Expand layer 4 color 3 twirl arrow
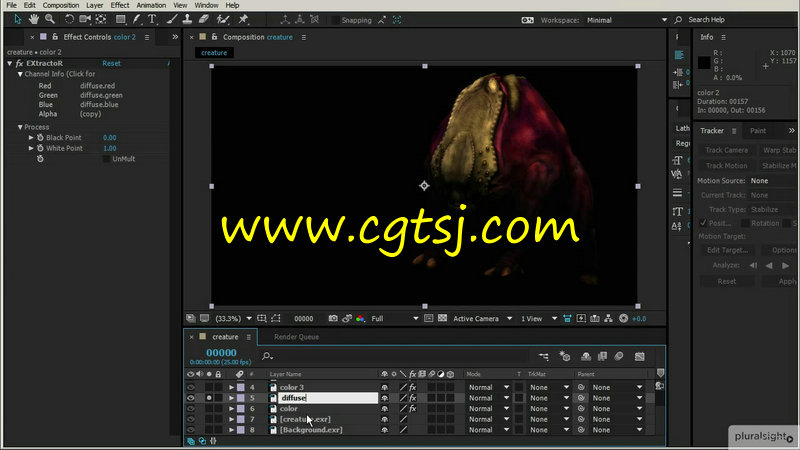 click(x=231, y=387)
